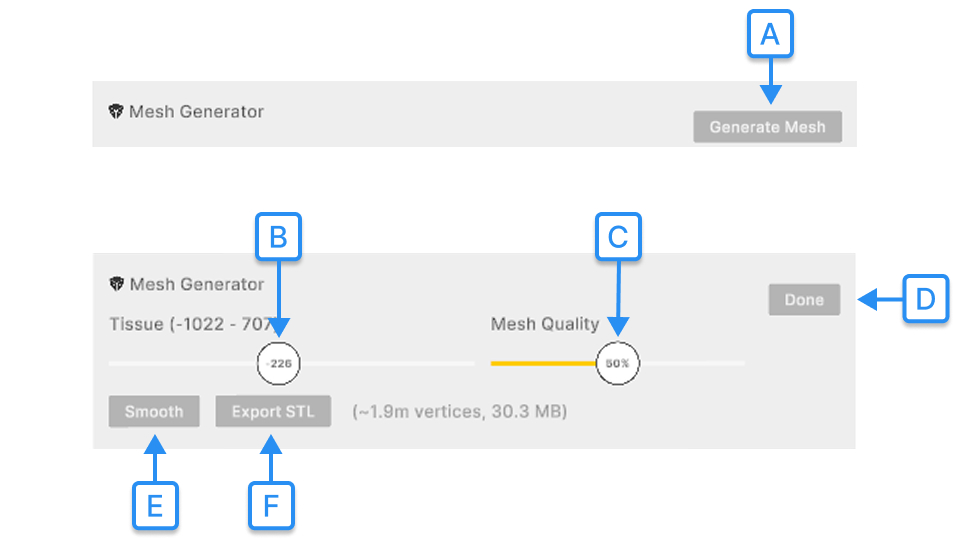Click Export STL button
Screen dimensions: 954x539
coord(273,412)
